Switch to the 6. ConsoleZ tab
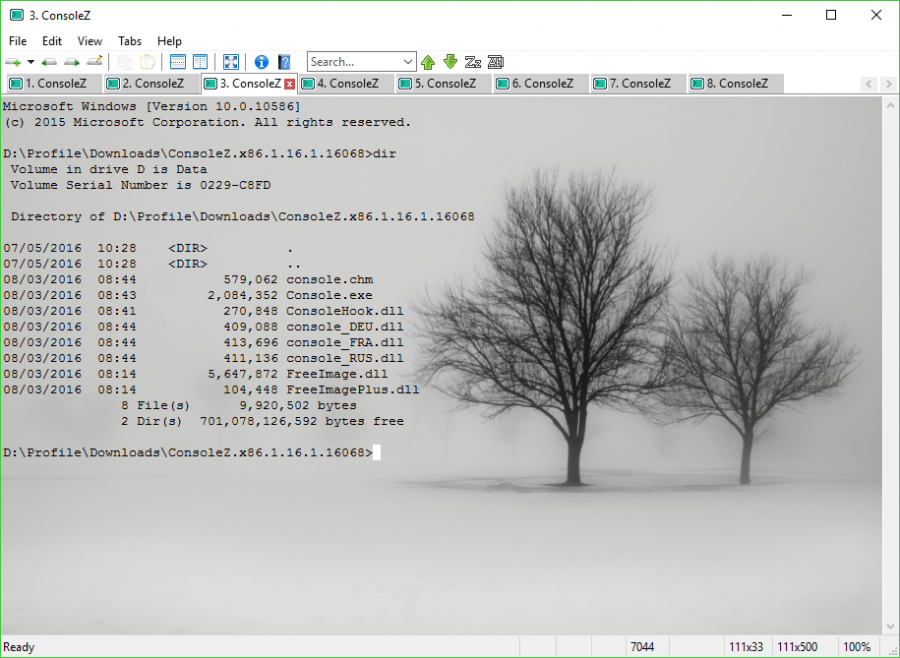 click(x=540, y=83)
